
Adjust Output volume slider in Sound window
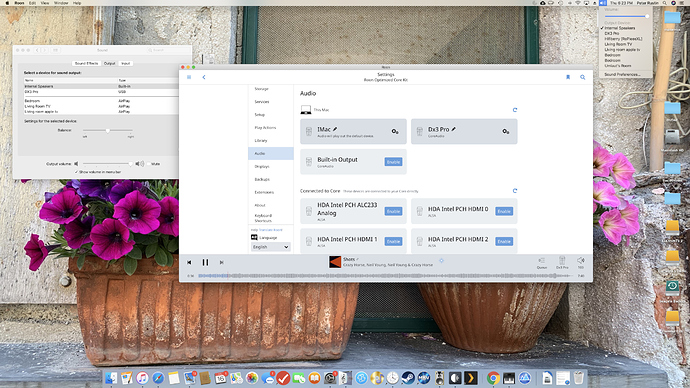point(106,164)
